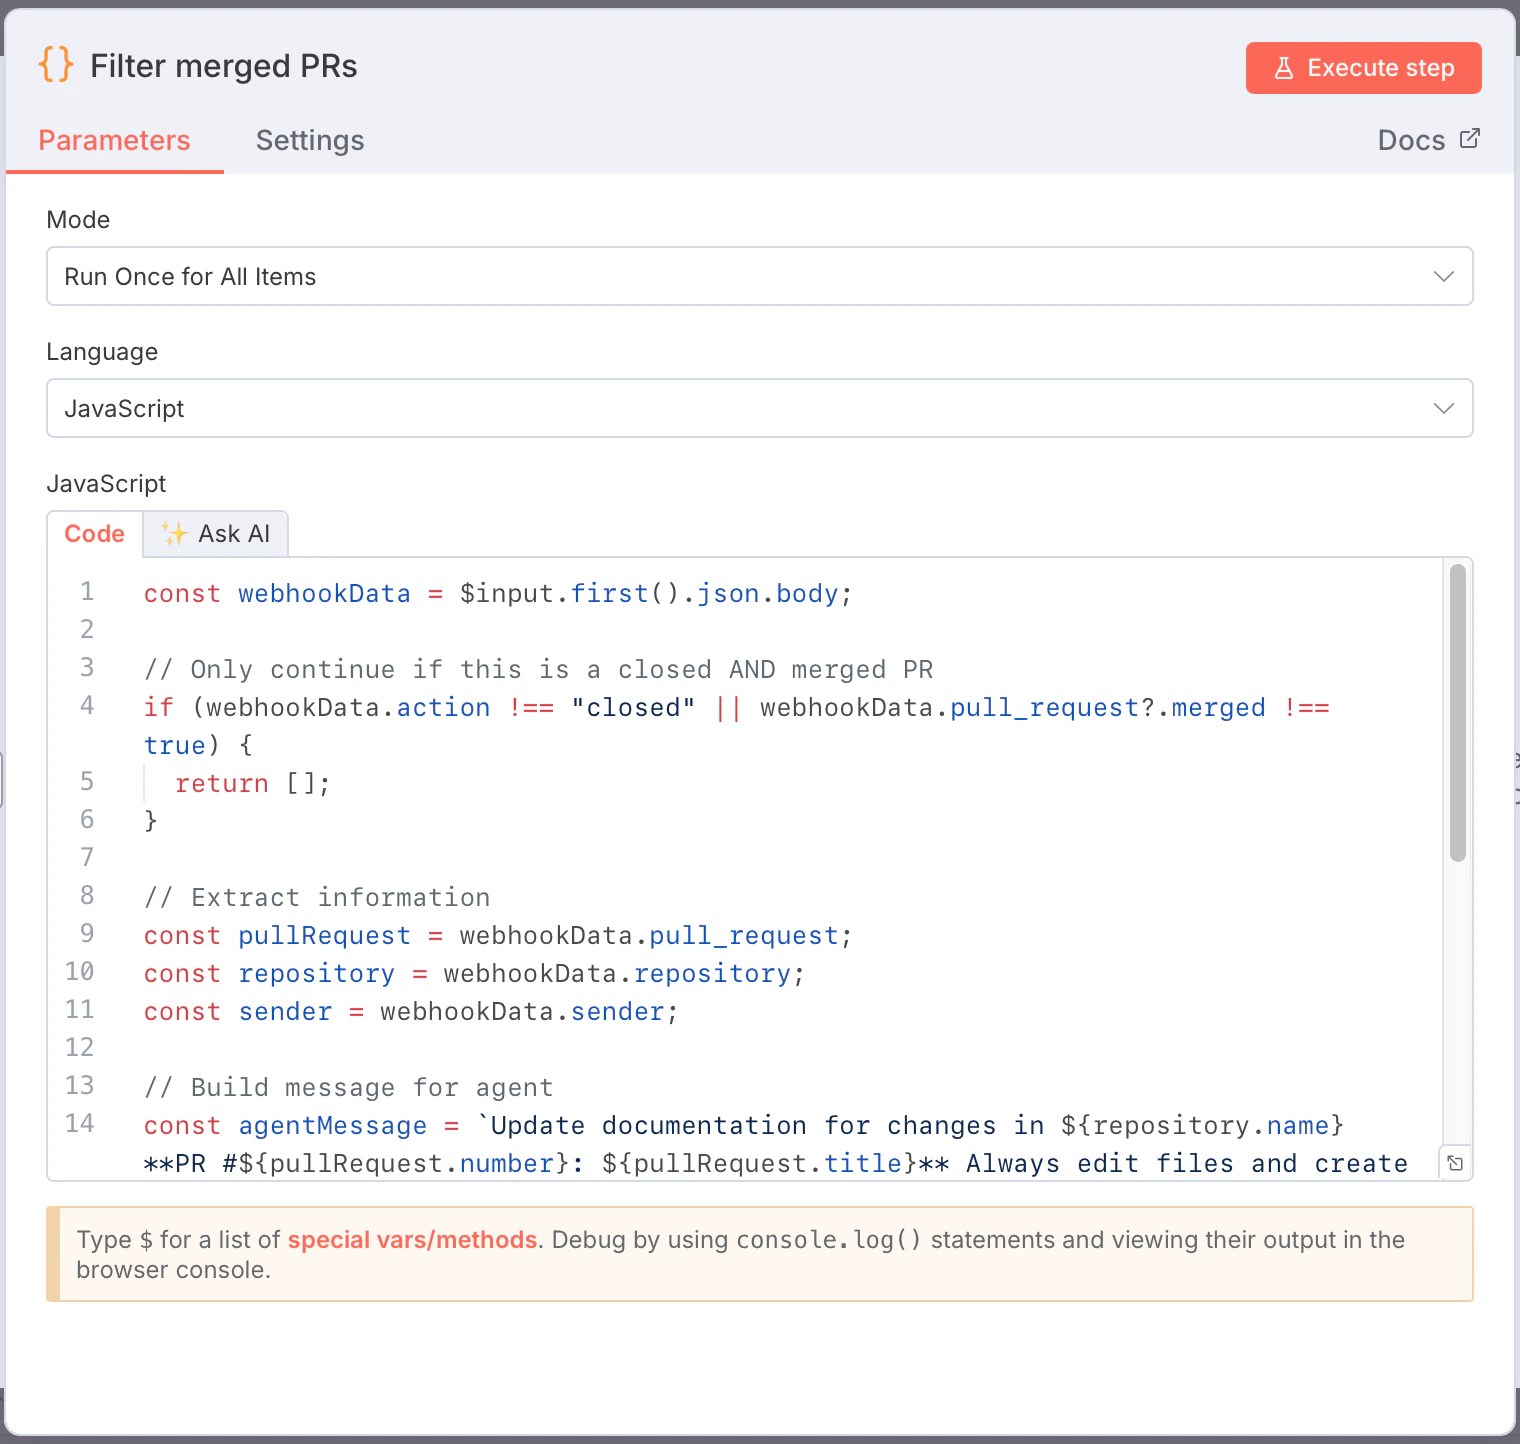
Task: Click line number 4 in the editor gutter
Action: click(86, 707)
